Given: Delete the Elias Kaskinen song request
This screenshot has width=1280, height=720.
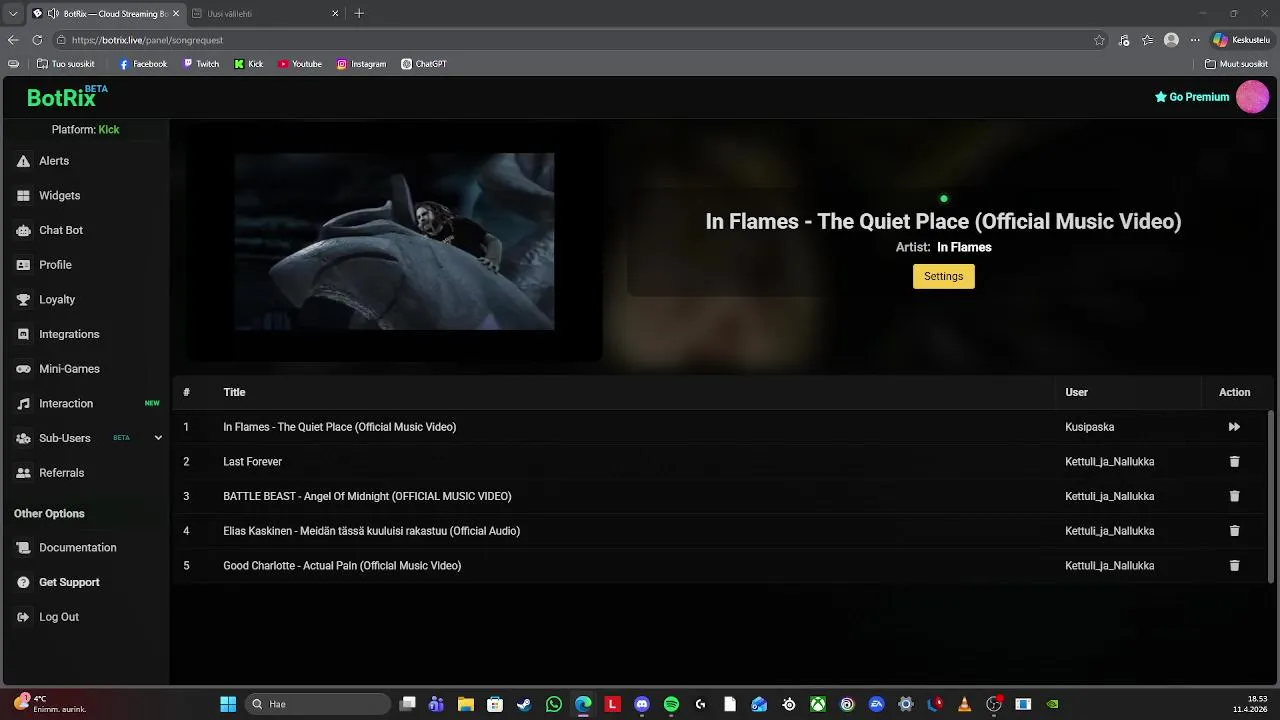Looking at the screenshot, I should point(1234,531).
